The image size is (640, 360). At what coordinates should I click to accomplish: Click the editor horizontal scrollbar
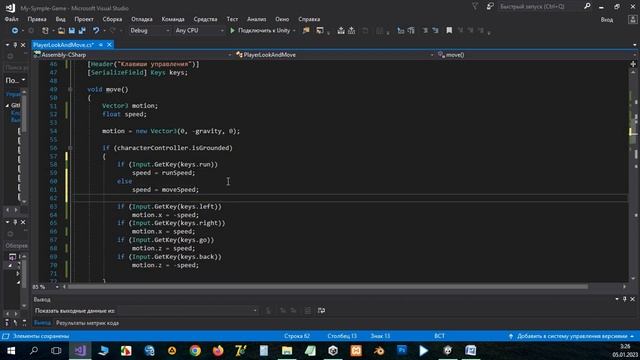coord(329,287)
